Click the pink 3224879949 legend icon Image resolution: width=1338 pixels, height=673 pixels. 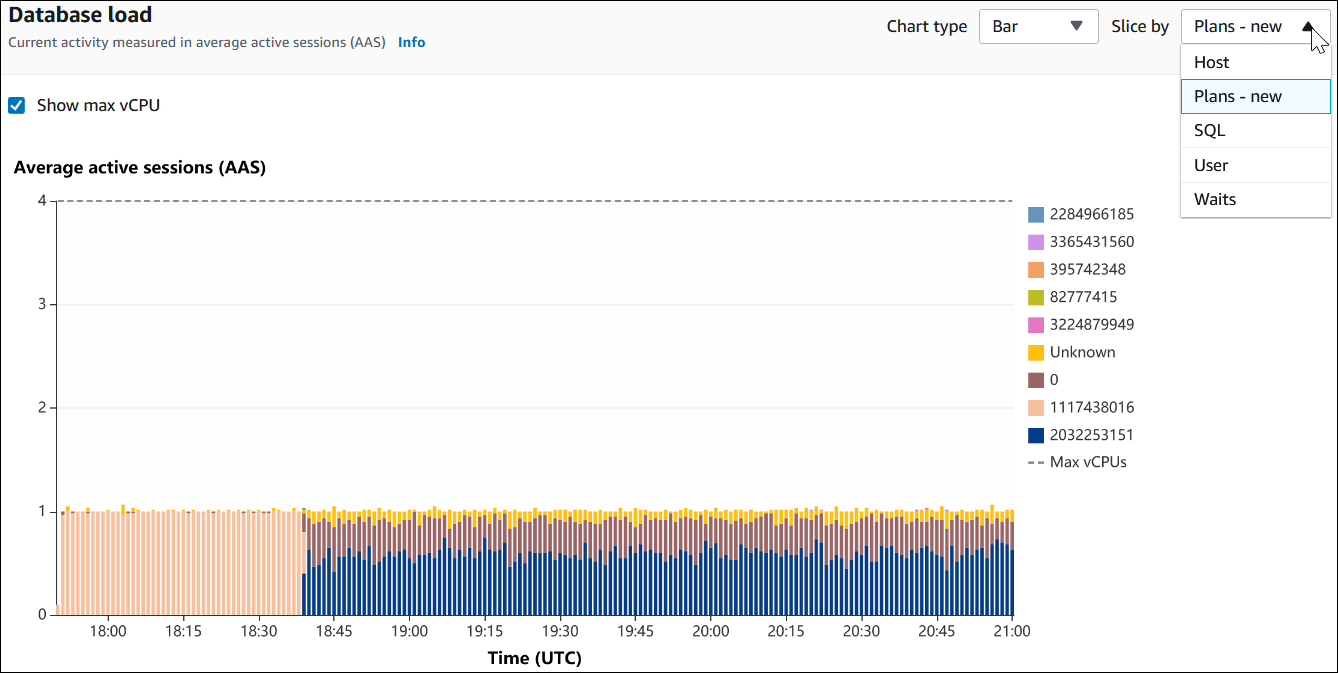[1036, 325]
